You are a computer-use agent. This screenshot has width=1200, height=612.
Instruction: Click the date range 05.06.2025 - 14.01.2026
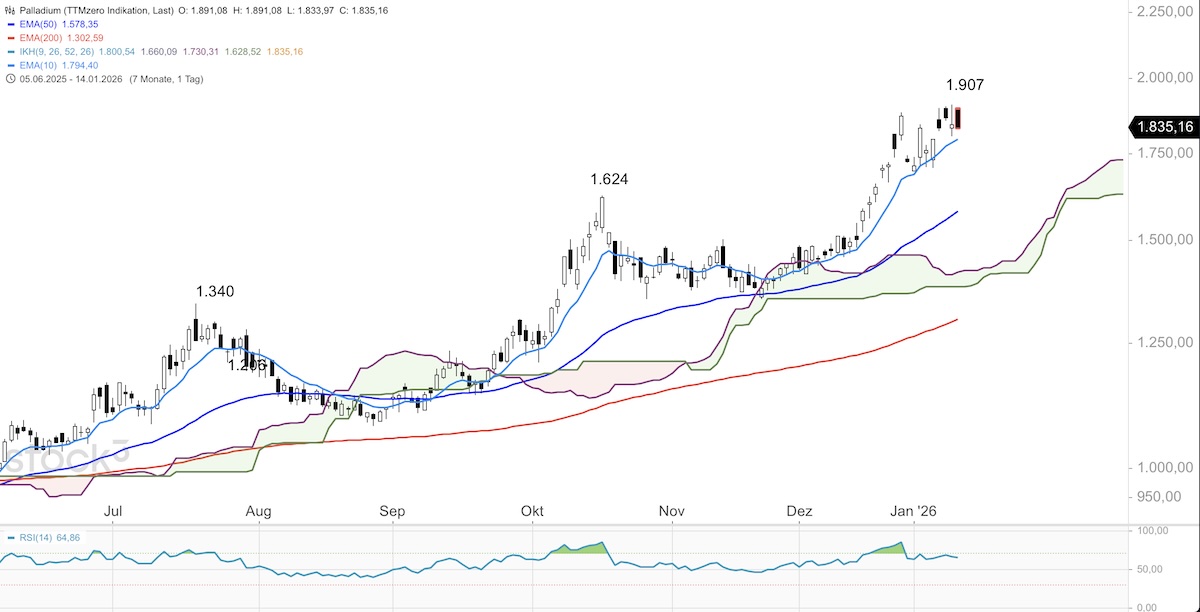pos(71,79)
